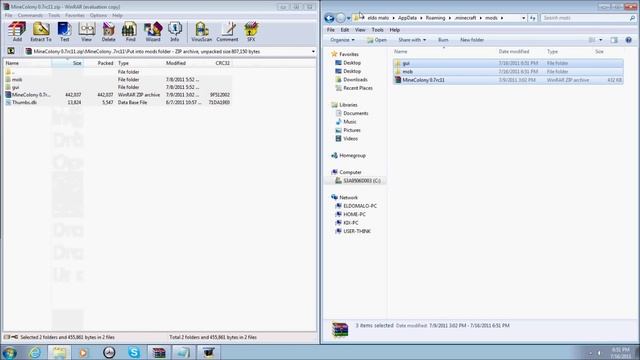Run VirusScan from WinRAR toolbar
The height and width of the screenshot is (360, 640).
pyautogui.click(x=202, y=32)
